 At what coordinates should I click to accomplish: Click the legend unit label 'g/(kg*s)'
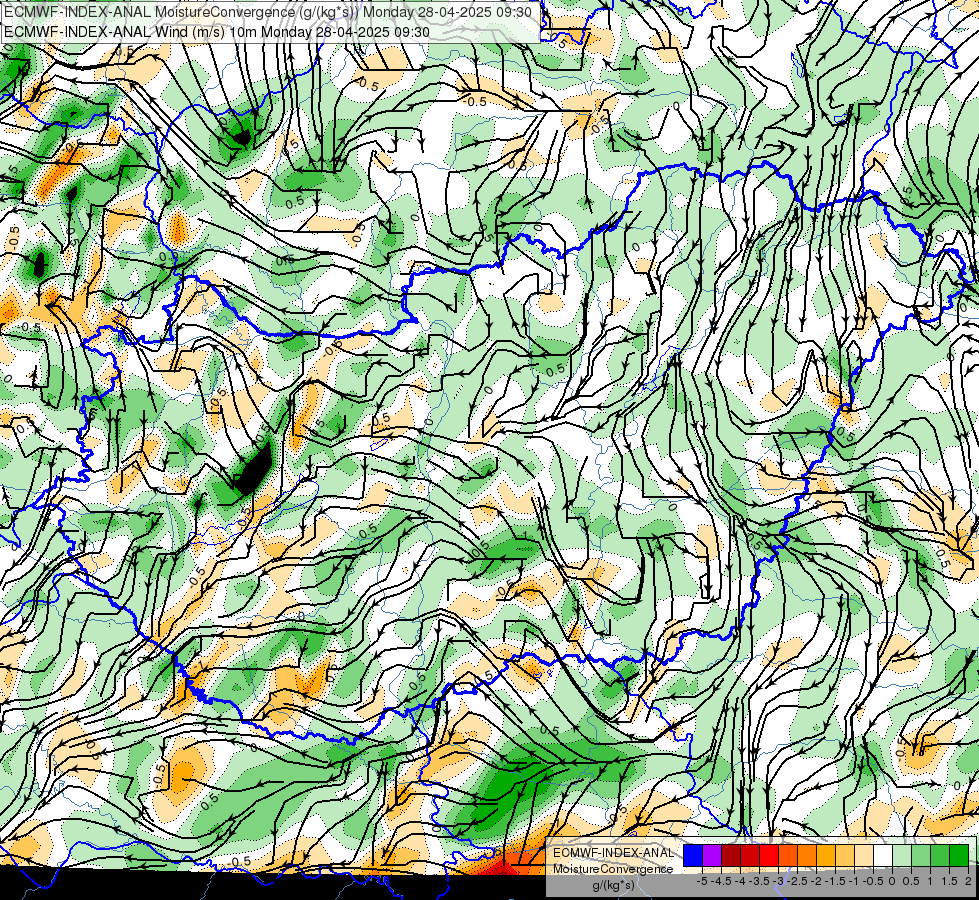613,885
